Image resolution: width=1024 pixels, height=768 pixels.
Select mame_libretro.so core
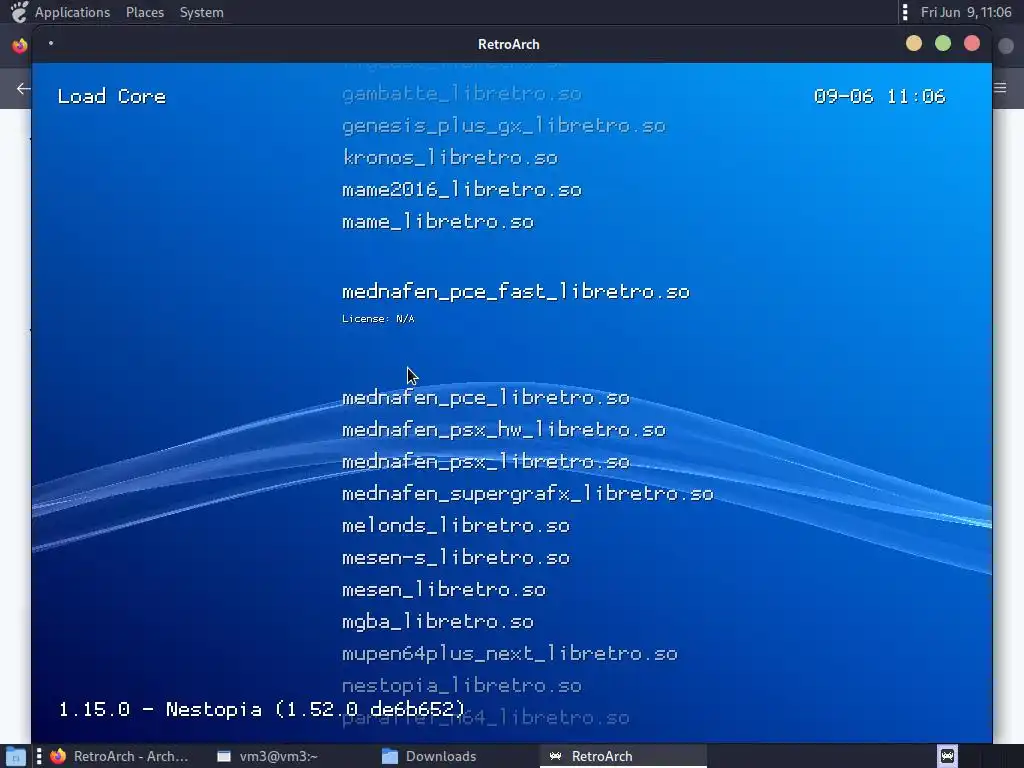[x=438, y=221]
